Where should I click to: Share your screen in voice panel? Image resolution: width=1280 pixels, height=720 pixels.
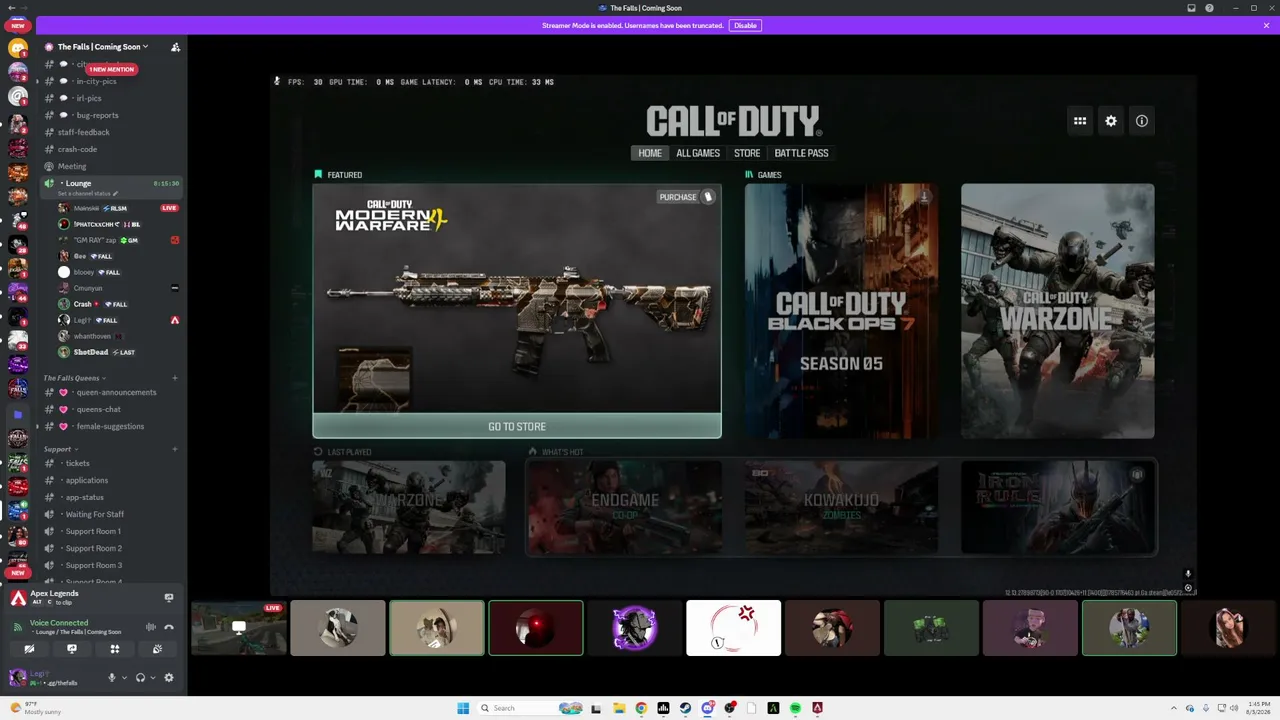72,650
